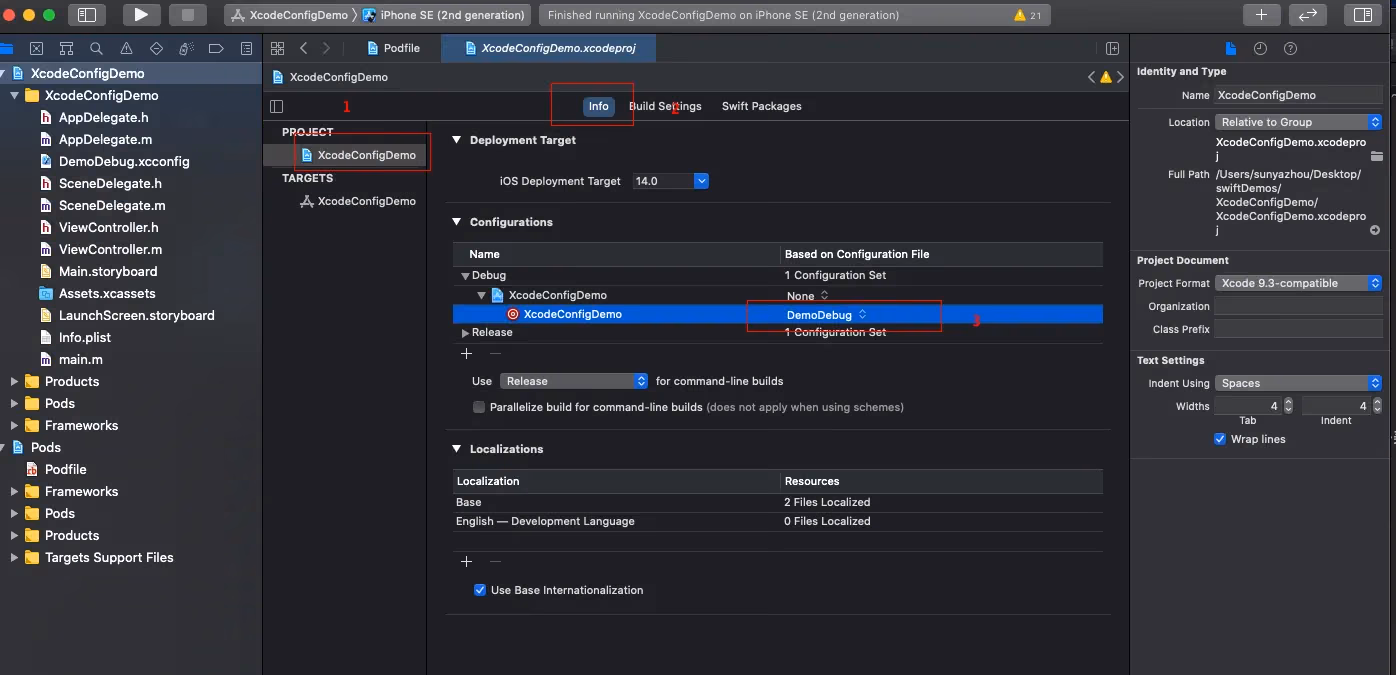Screen dimensions: 1396x675
Task: Open the iOS Deployment Target dropdown
Action: (x=701, y=181)
